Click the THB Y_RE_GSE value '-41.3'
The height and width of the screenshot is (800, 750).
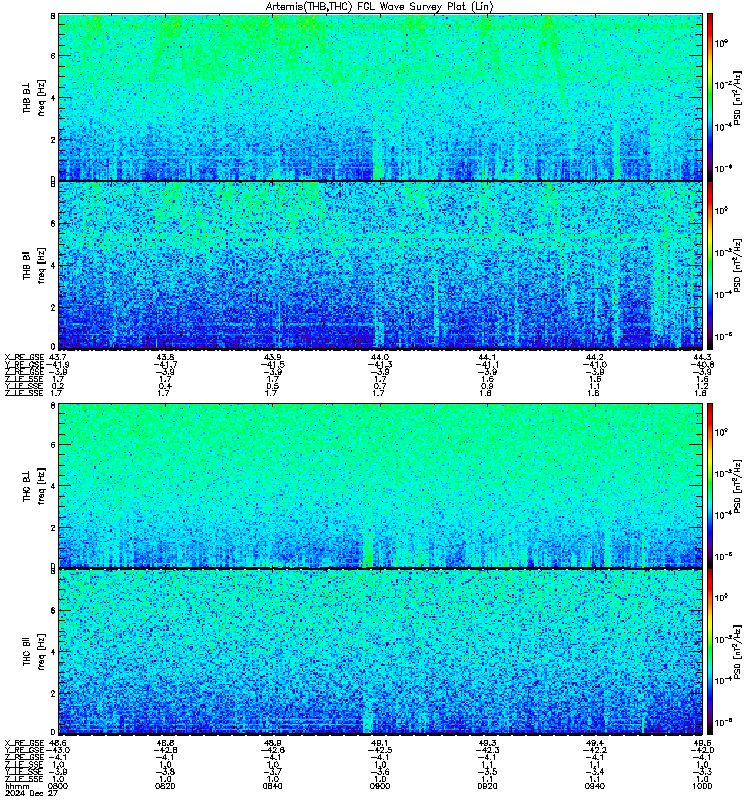click(x=380, y=365)
